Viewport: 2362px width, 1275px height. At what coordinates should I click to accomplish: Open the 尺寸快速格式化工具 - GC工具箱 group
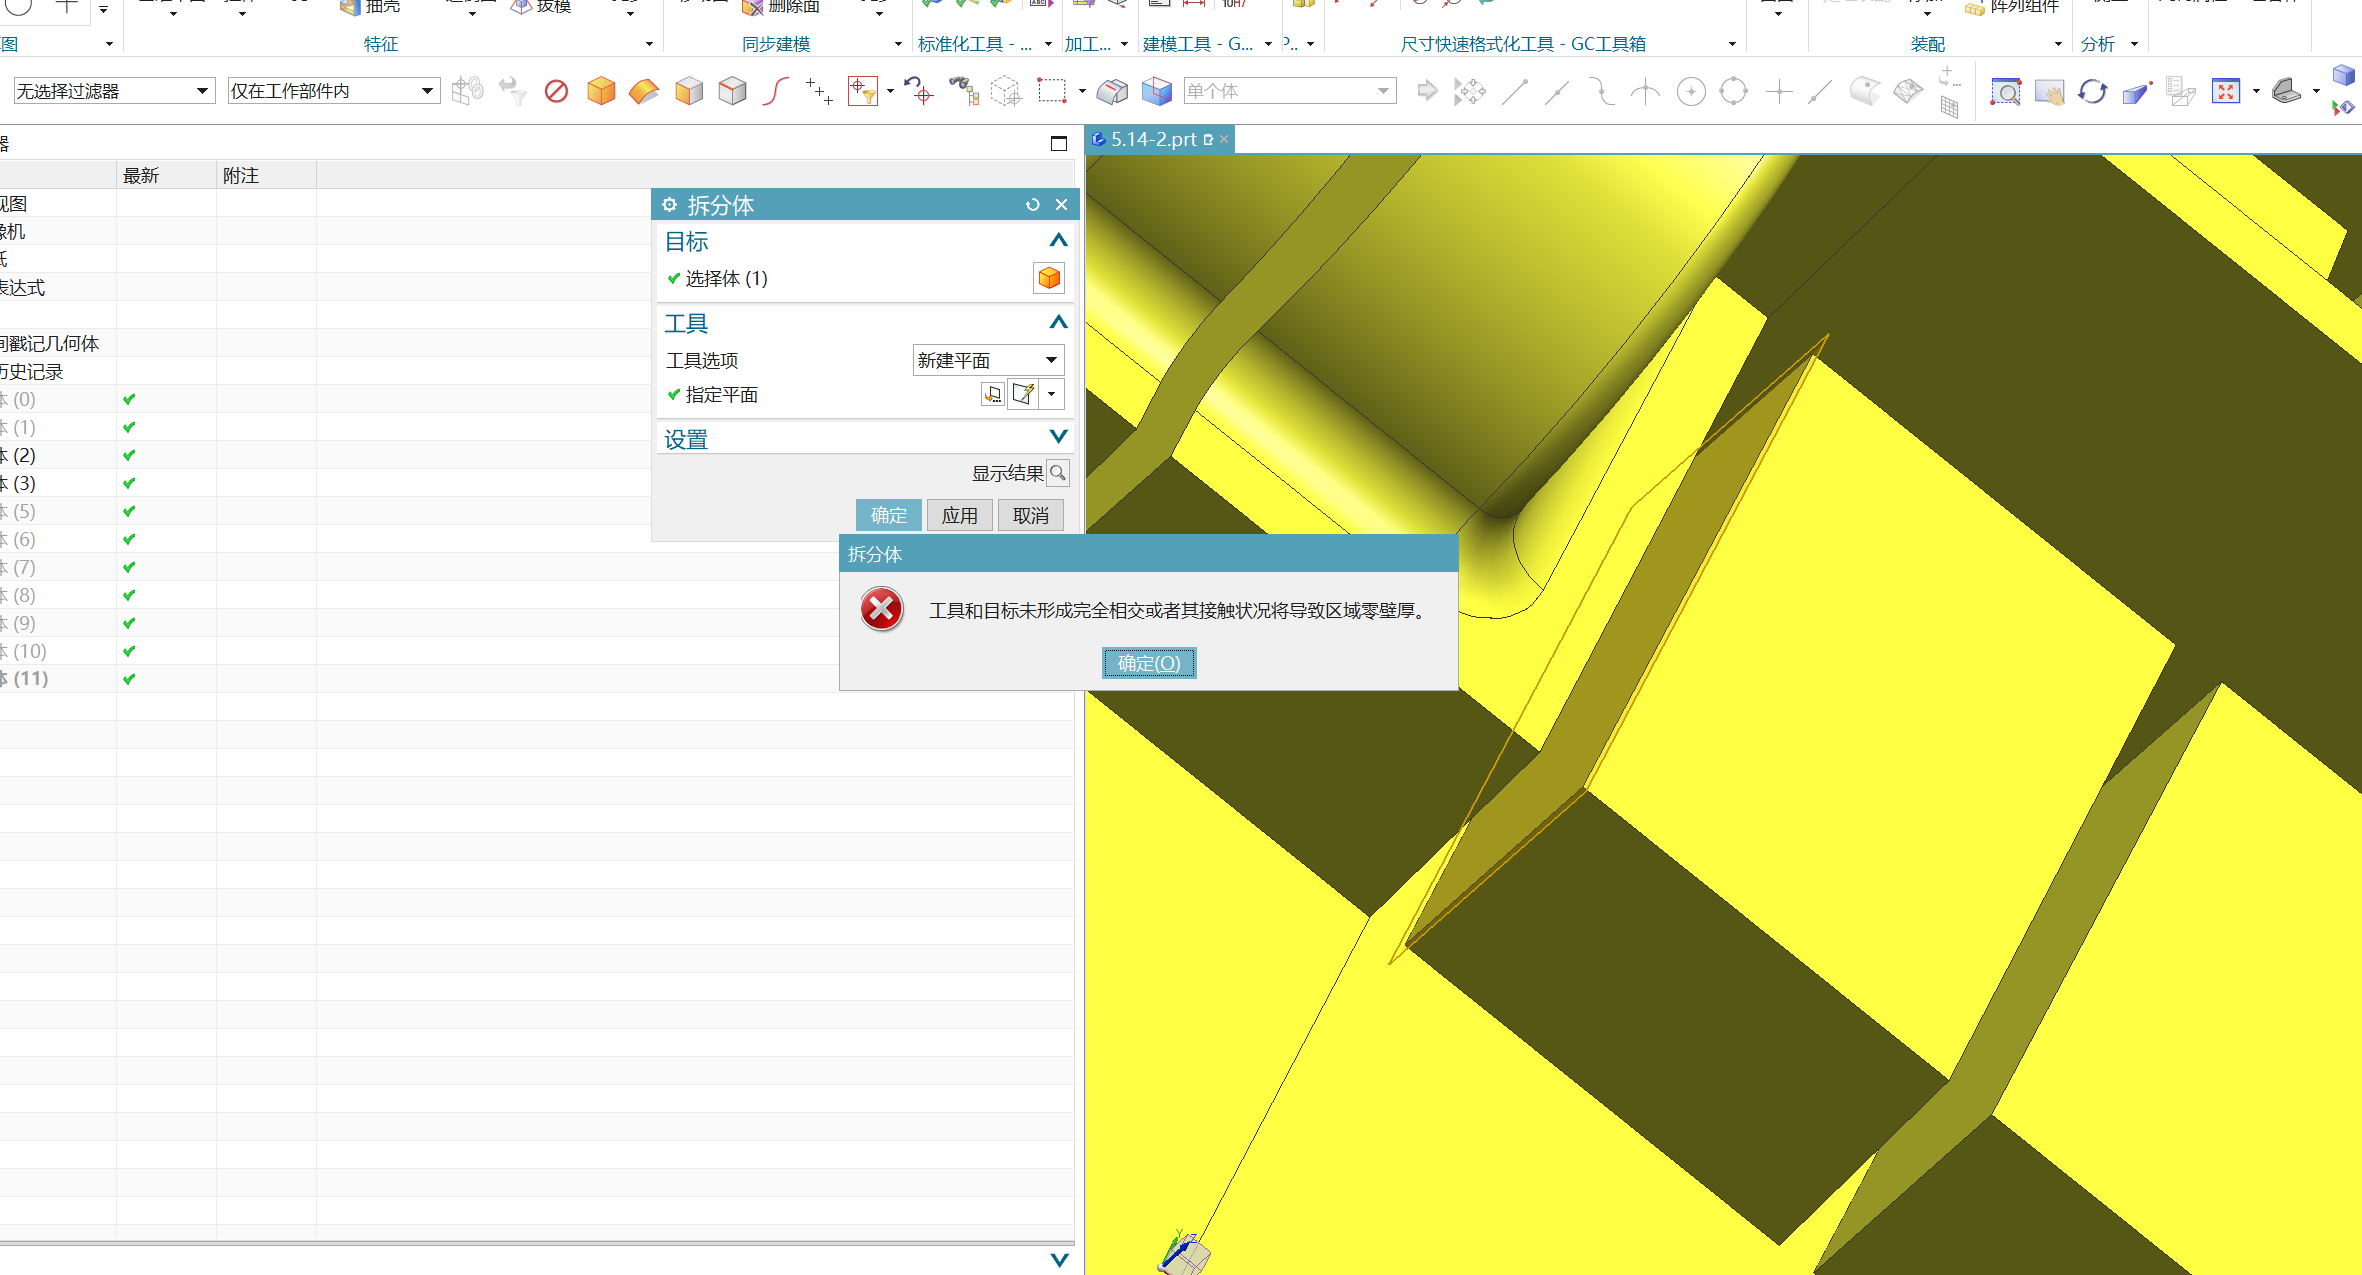pyautogui.click(x=1522, y=44)
